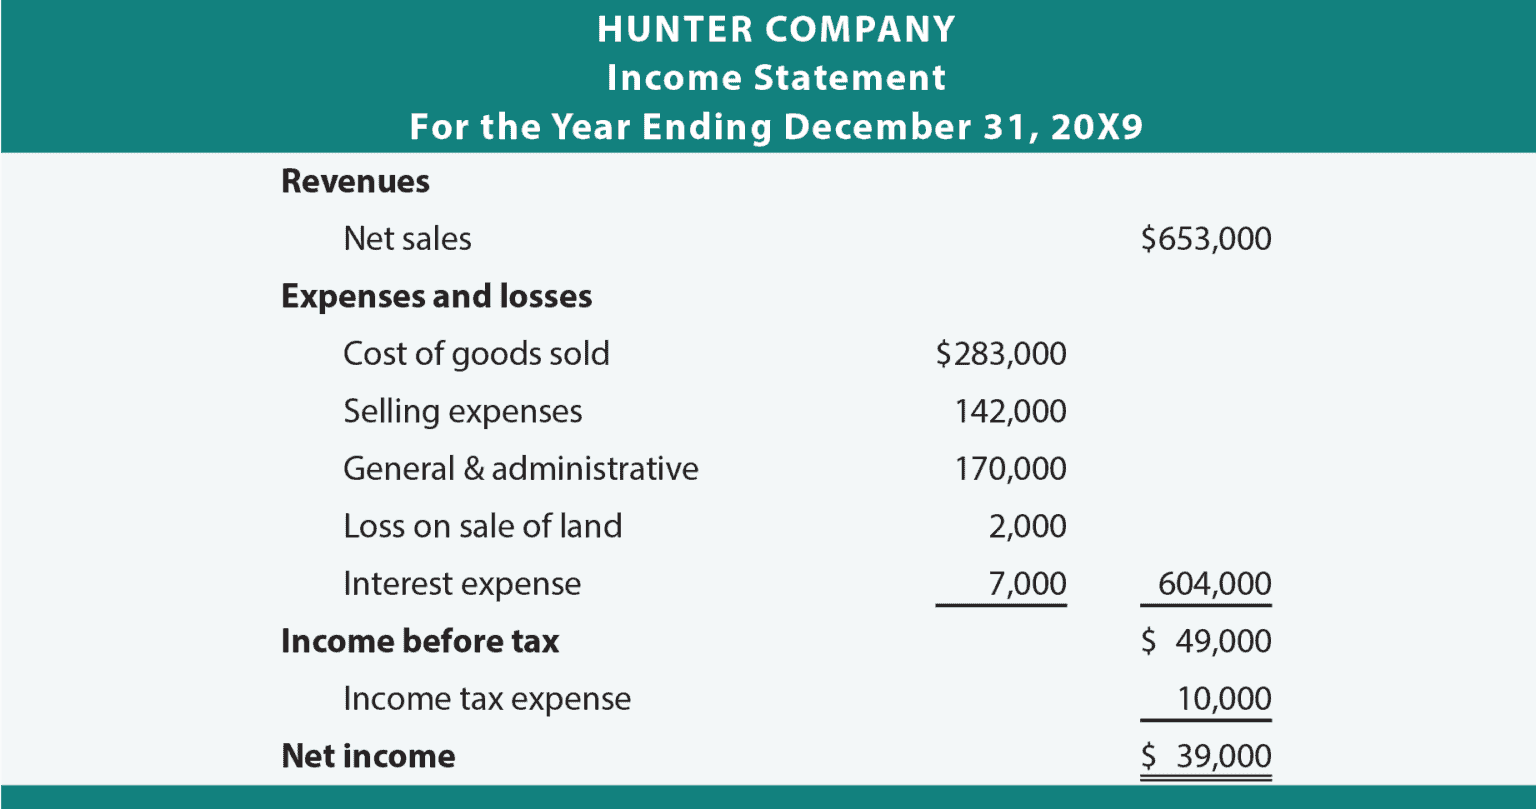
Task: Click the $653,000 net sales amount
Action: pos(1206,239)
